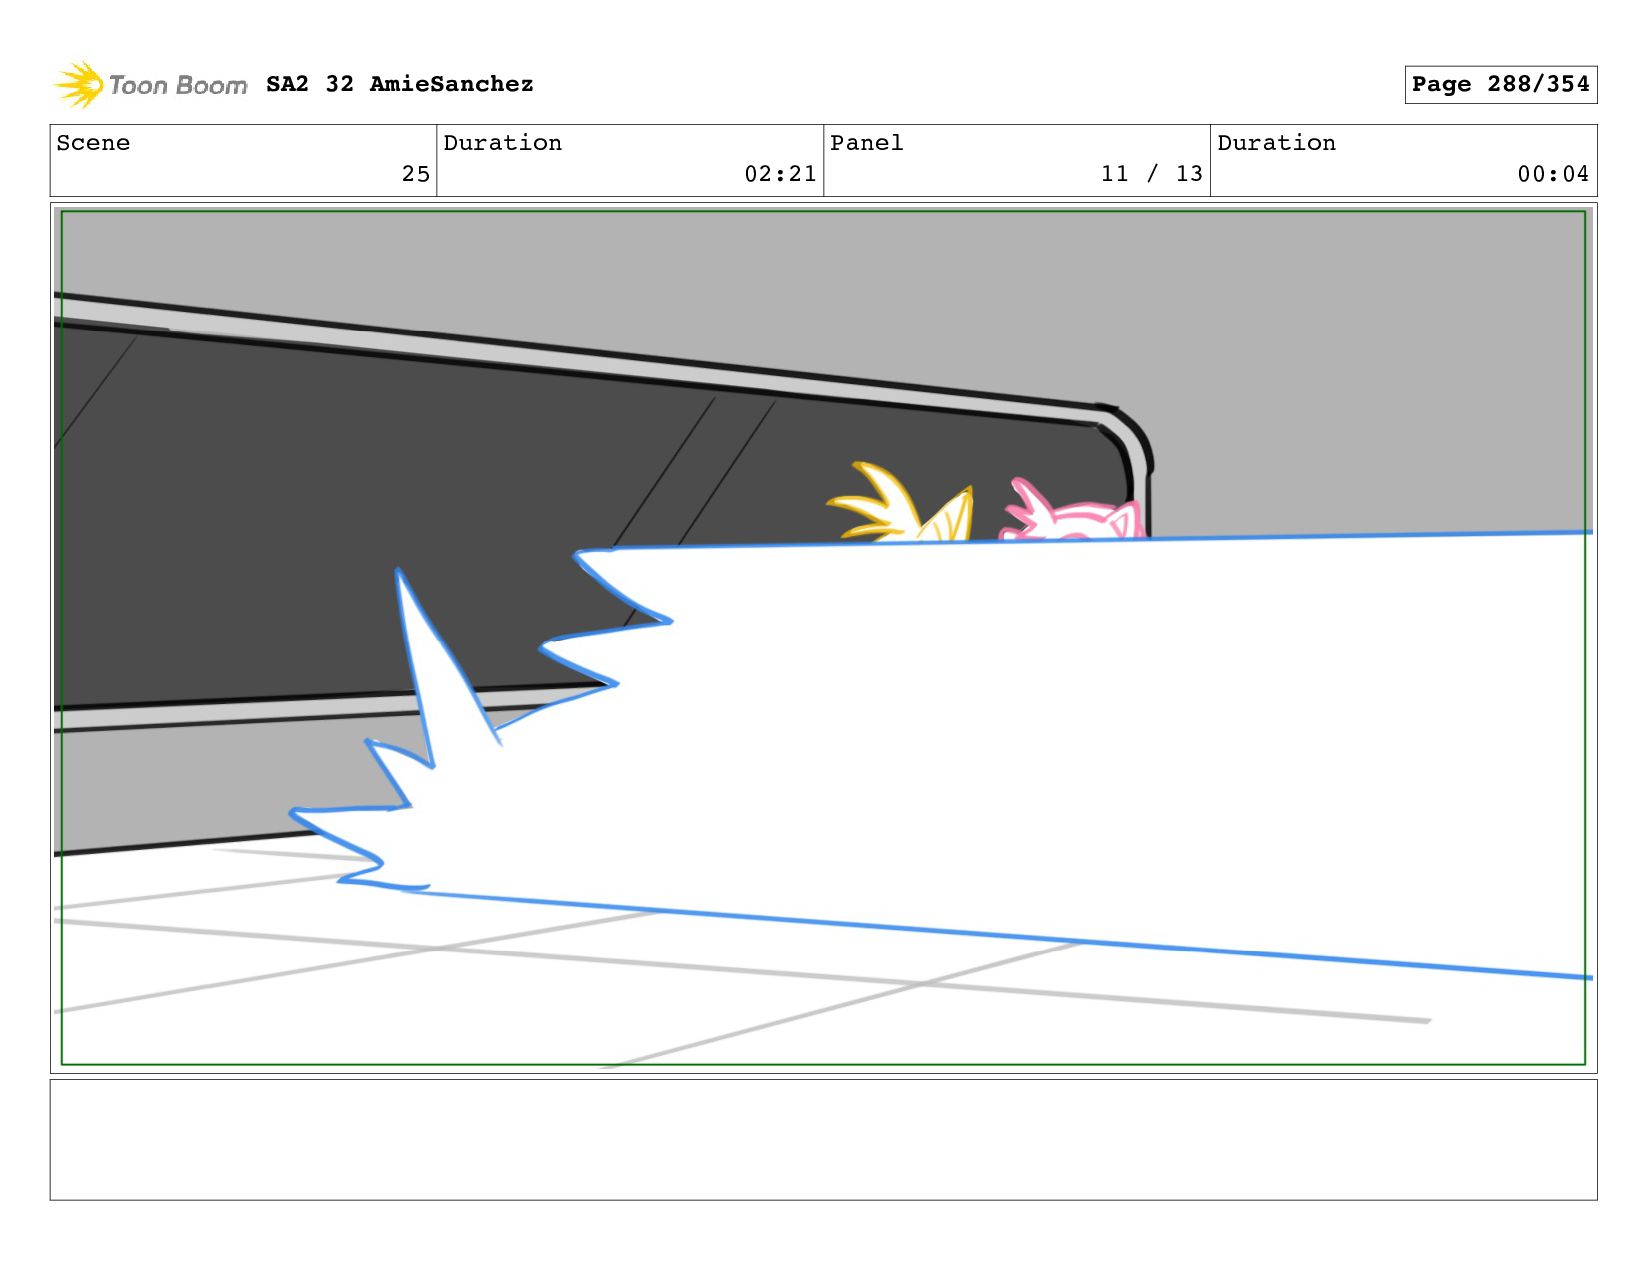1650x1275 pixels.
Task: Click the 'Panel' header label
Action: click(867, 143)
